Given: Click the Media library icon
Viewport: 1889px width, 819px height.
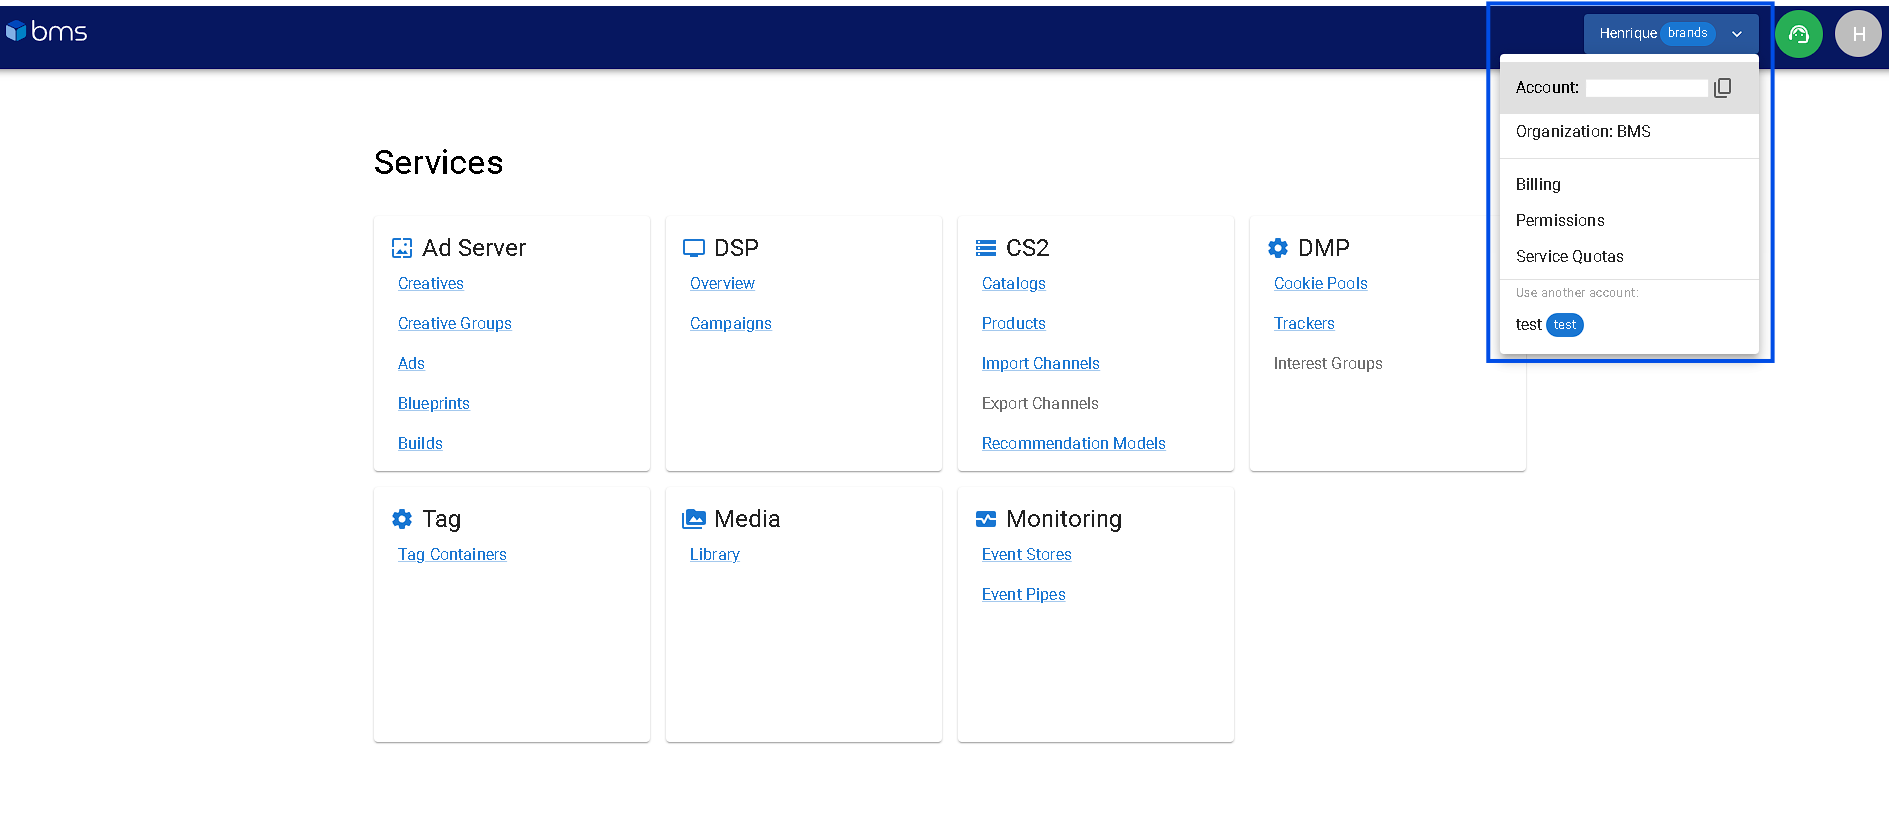Looking at the screenshot, I should pyautogui.click(x=694, y=519).
